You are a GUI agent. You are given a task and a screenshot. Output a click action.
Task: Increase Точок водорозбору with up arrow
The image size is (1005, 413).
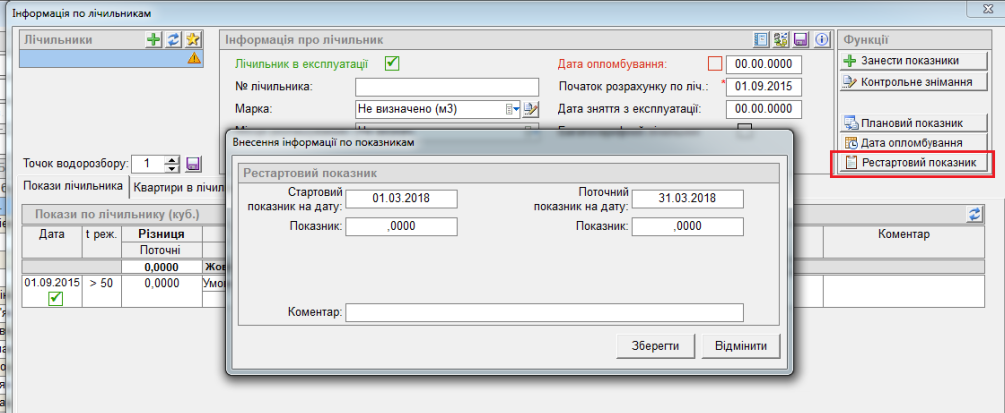[172, 160]
